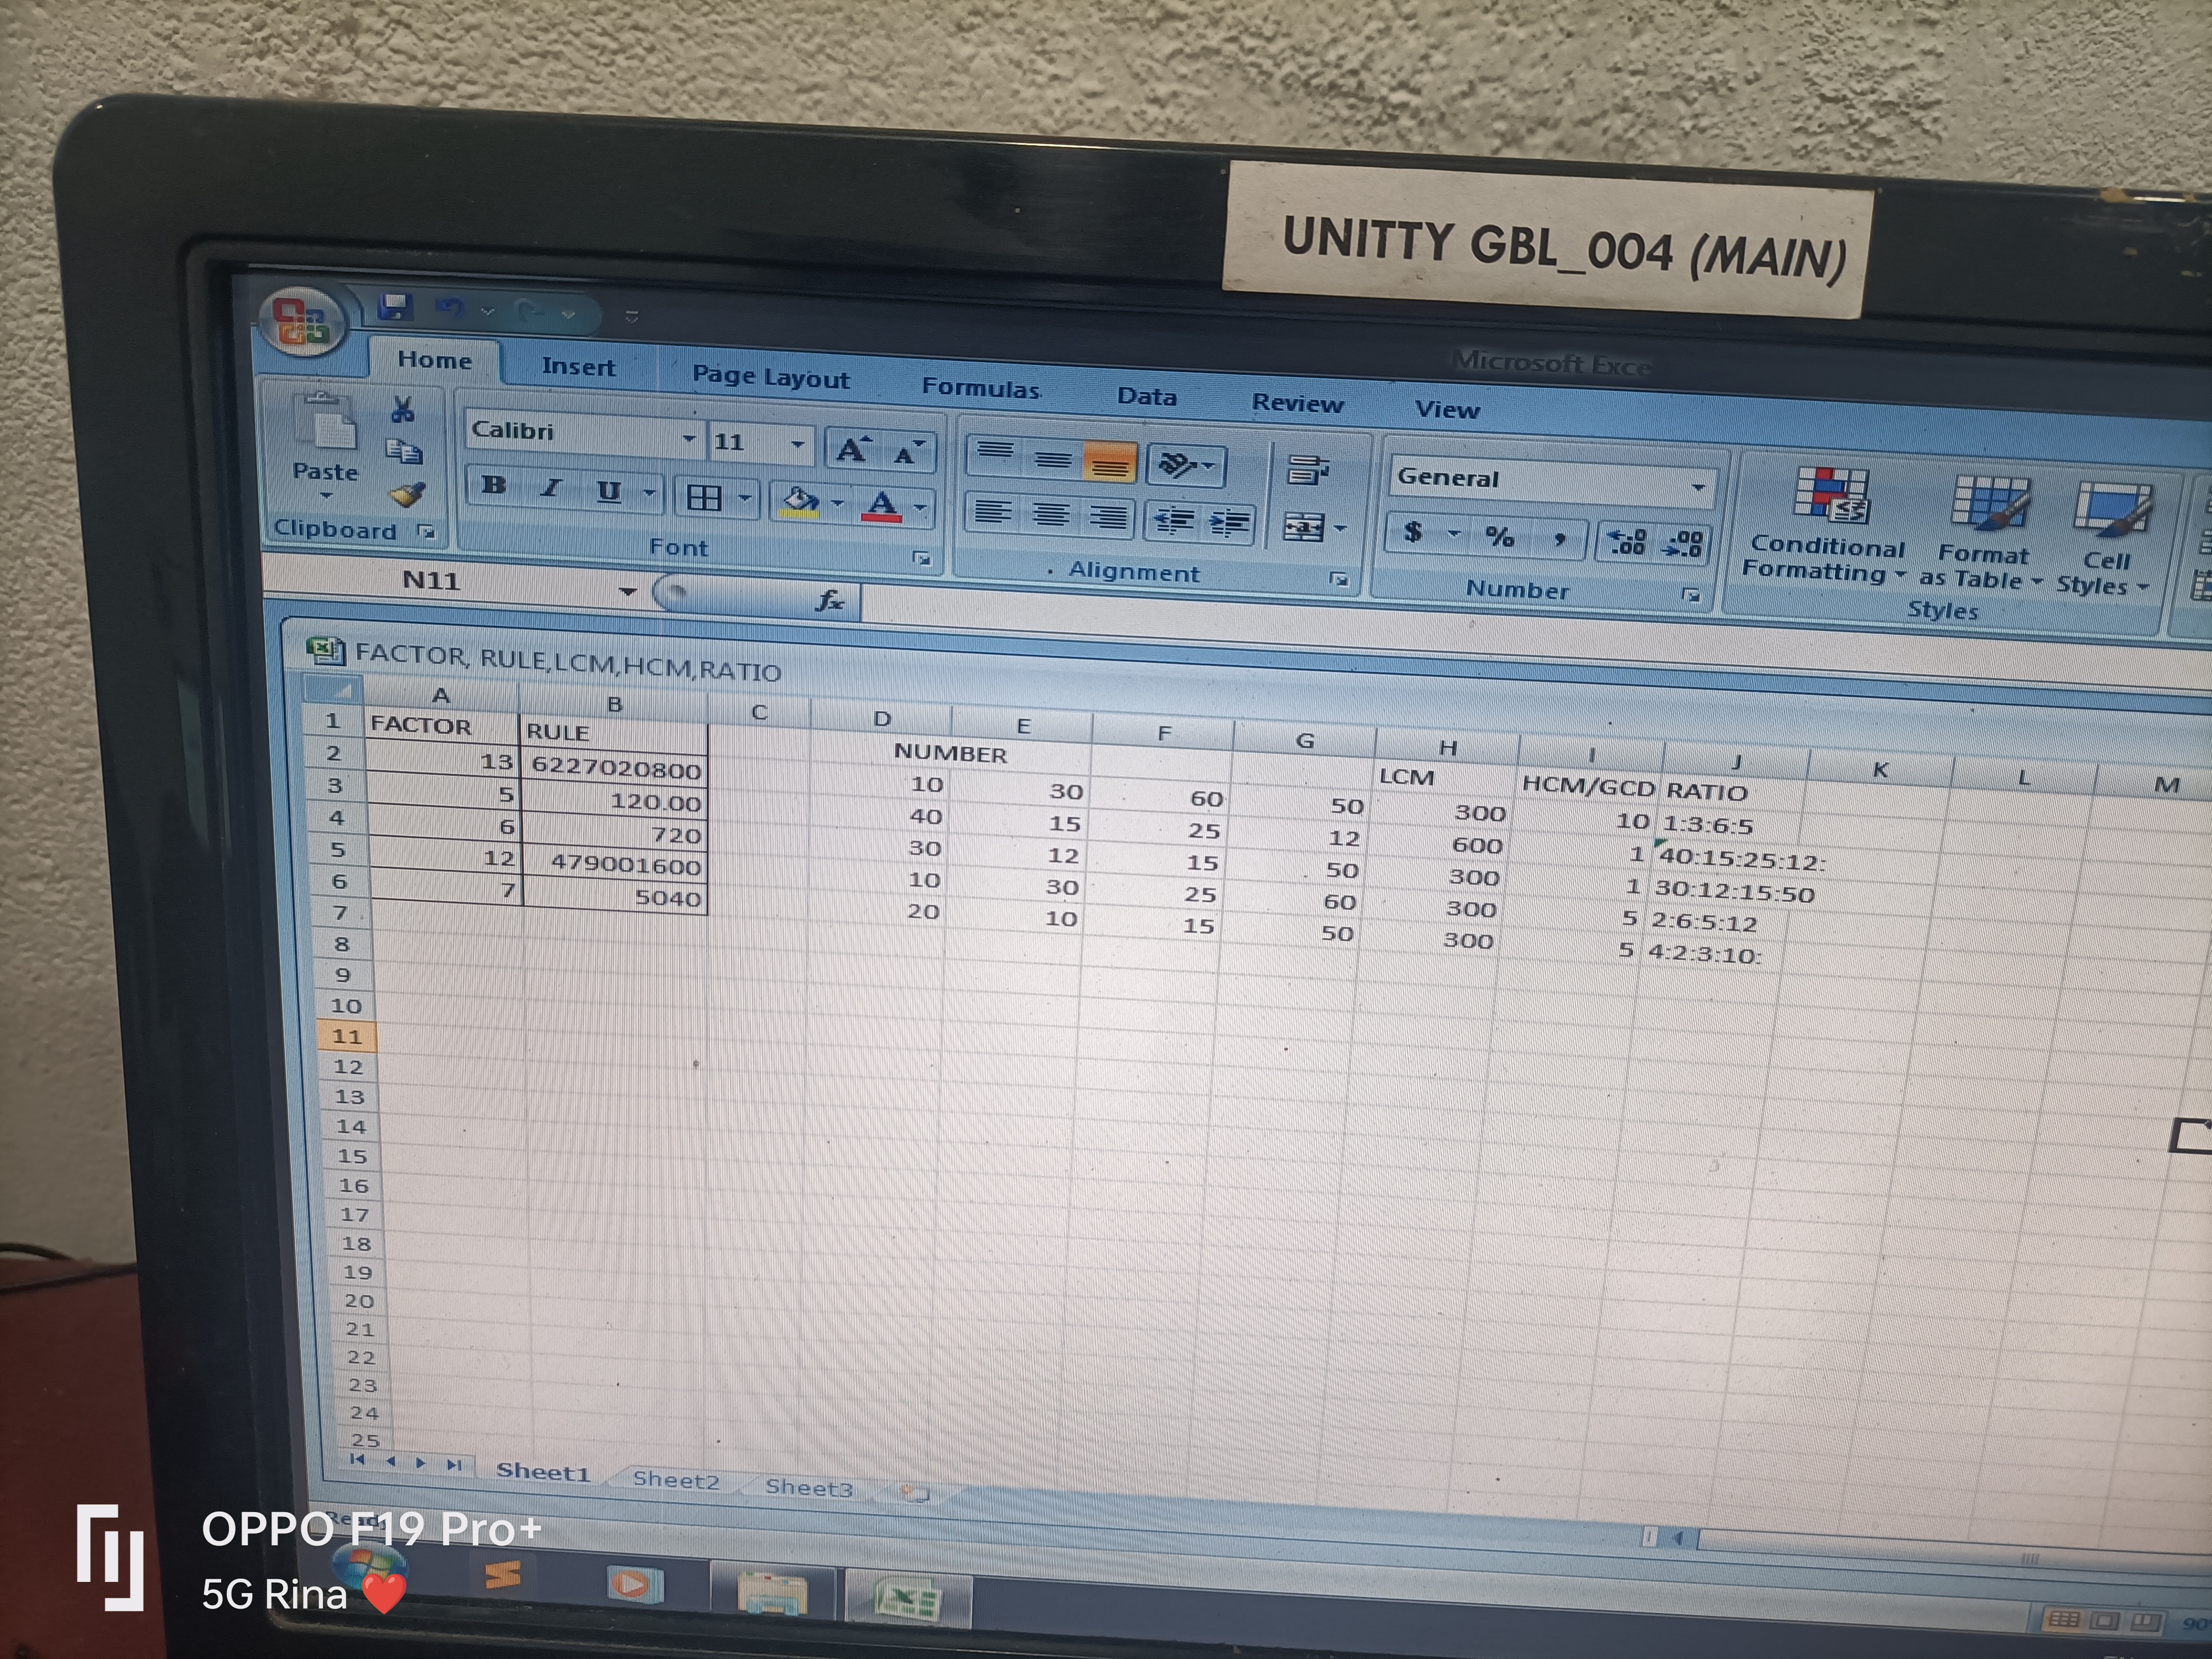Image resolution: width=2212 pixels, height=1659 pixels.
Task: Click the Grow Font icon
Action: [x=852, y=450]
